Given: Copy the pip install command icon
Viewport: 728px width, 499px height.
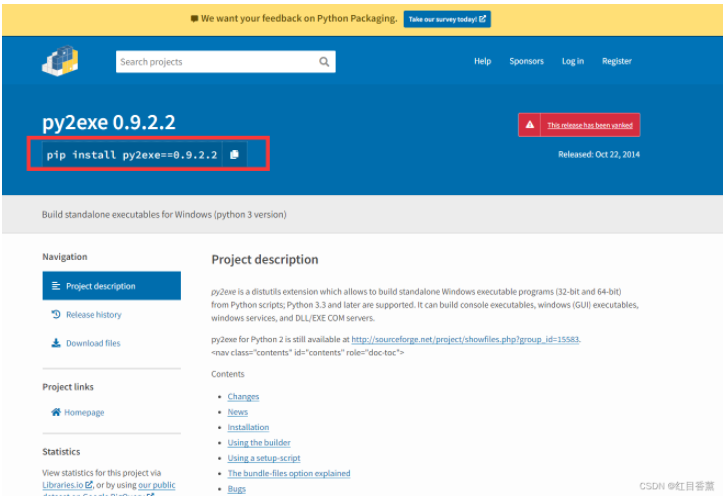Looking at the screenshot, I should (x=234, y=155).
